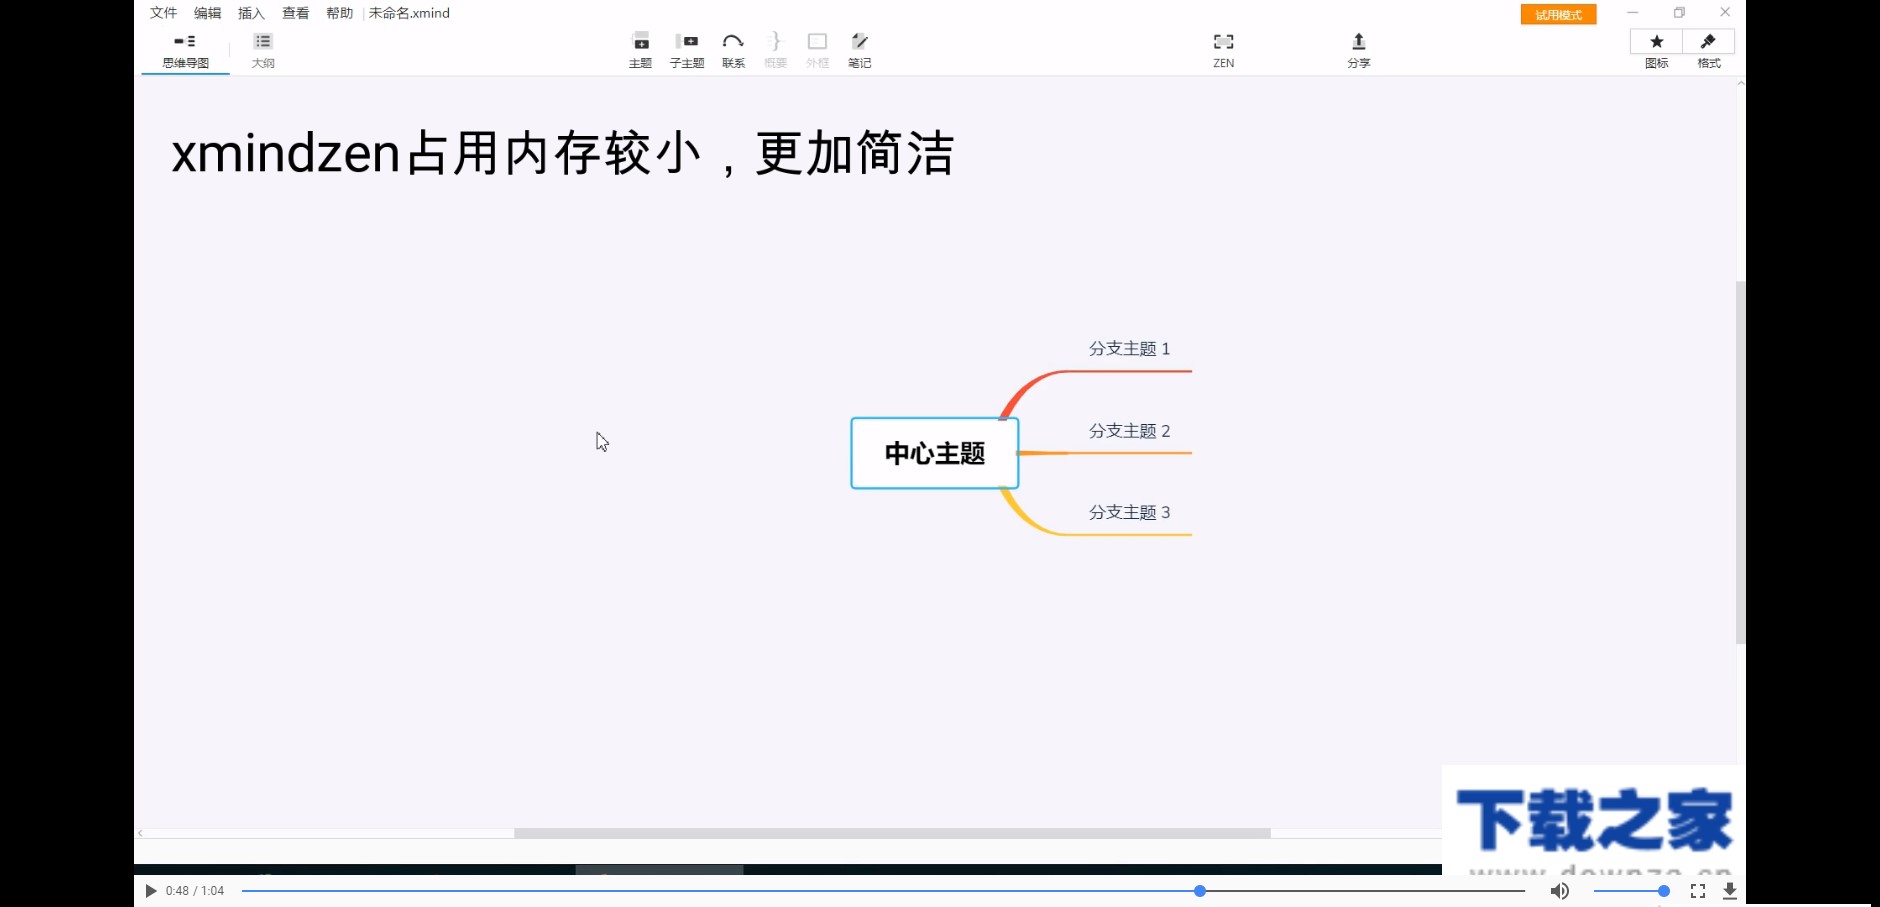Image resolution: width=1880 pixels, height=907 pixels.
Task: Open the 笔记 notes editor
Action: (x=859, y=48)
